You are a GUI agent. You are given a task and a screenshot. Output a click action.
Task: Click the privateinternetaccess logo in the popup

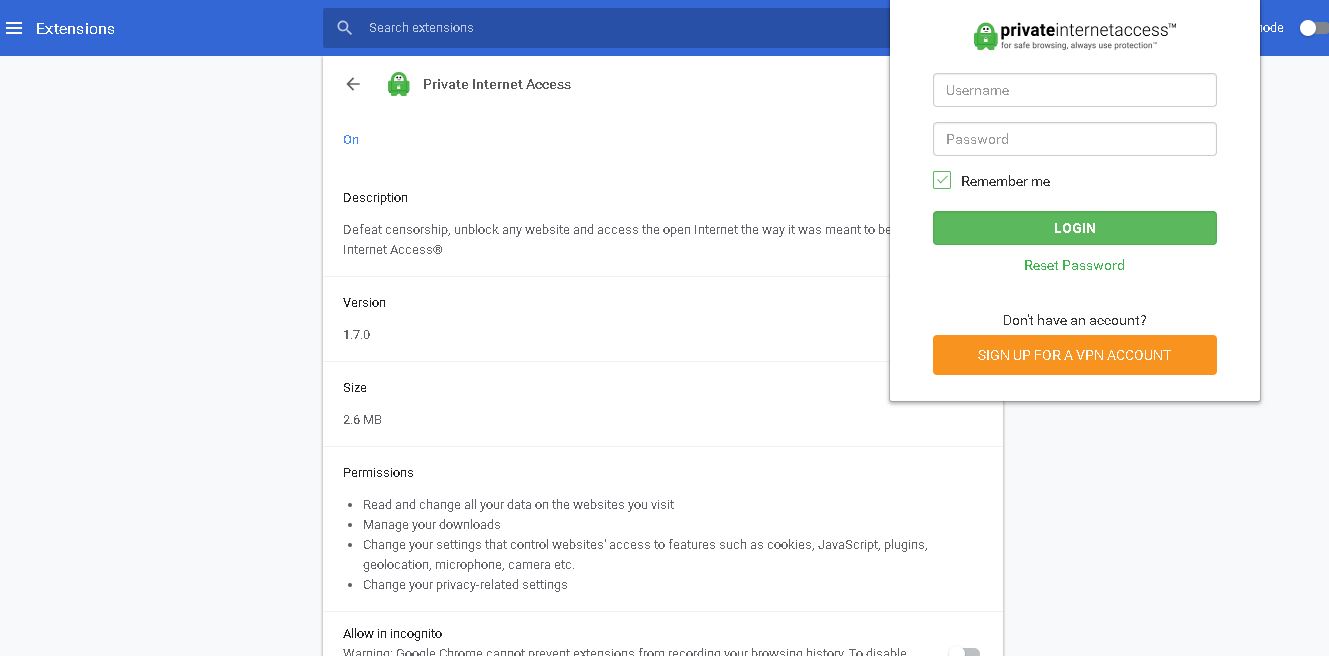tap(1074, 36)
